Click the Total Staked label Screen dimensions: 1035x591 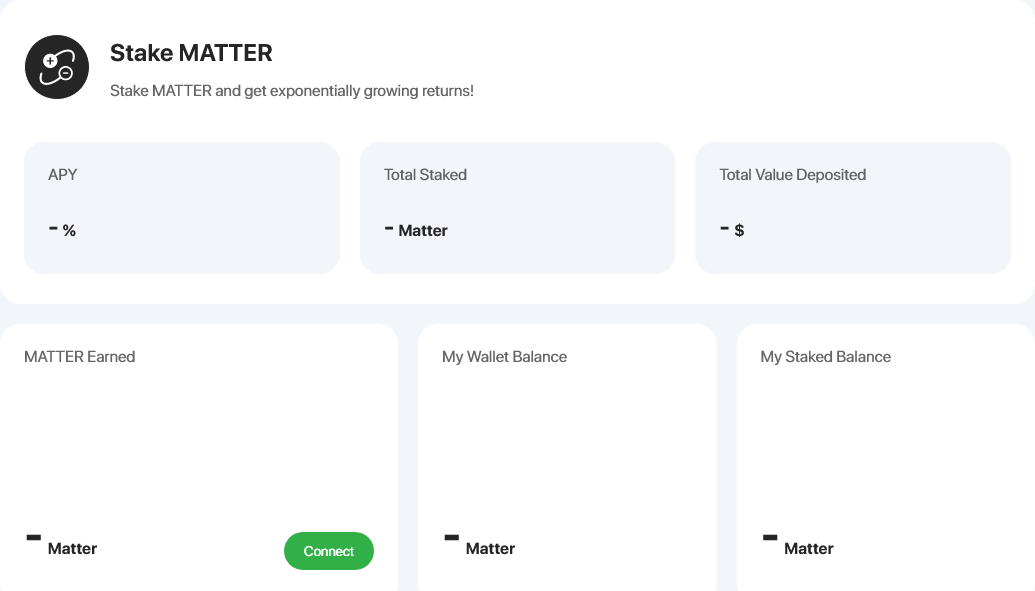click(425, 174)
